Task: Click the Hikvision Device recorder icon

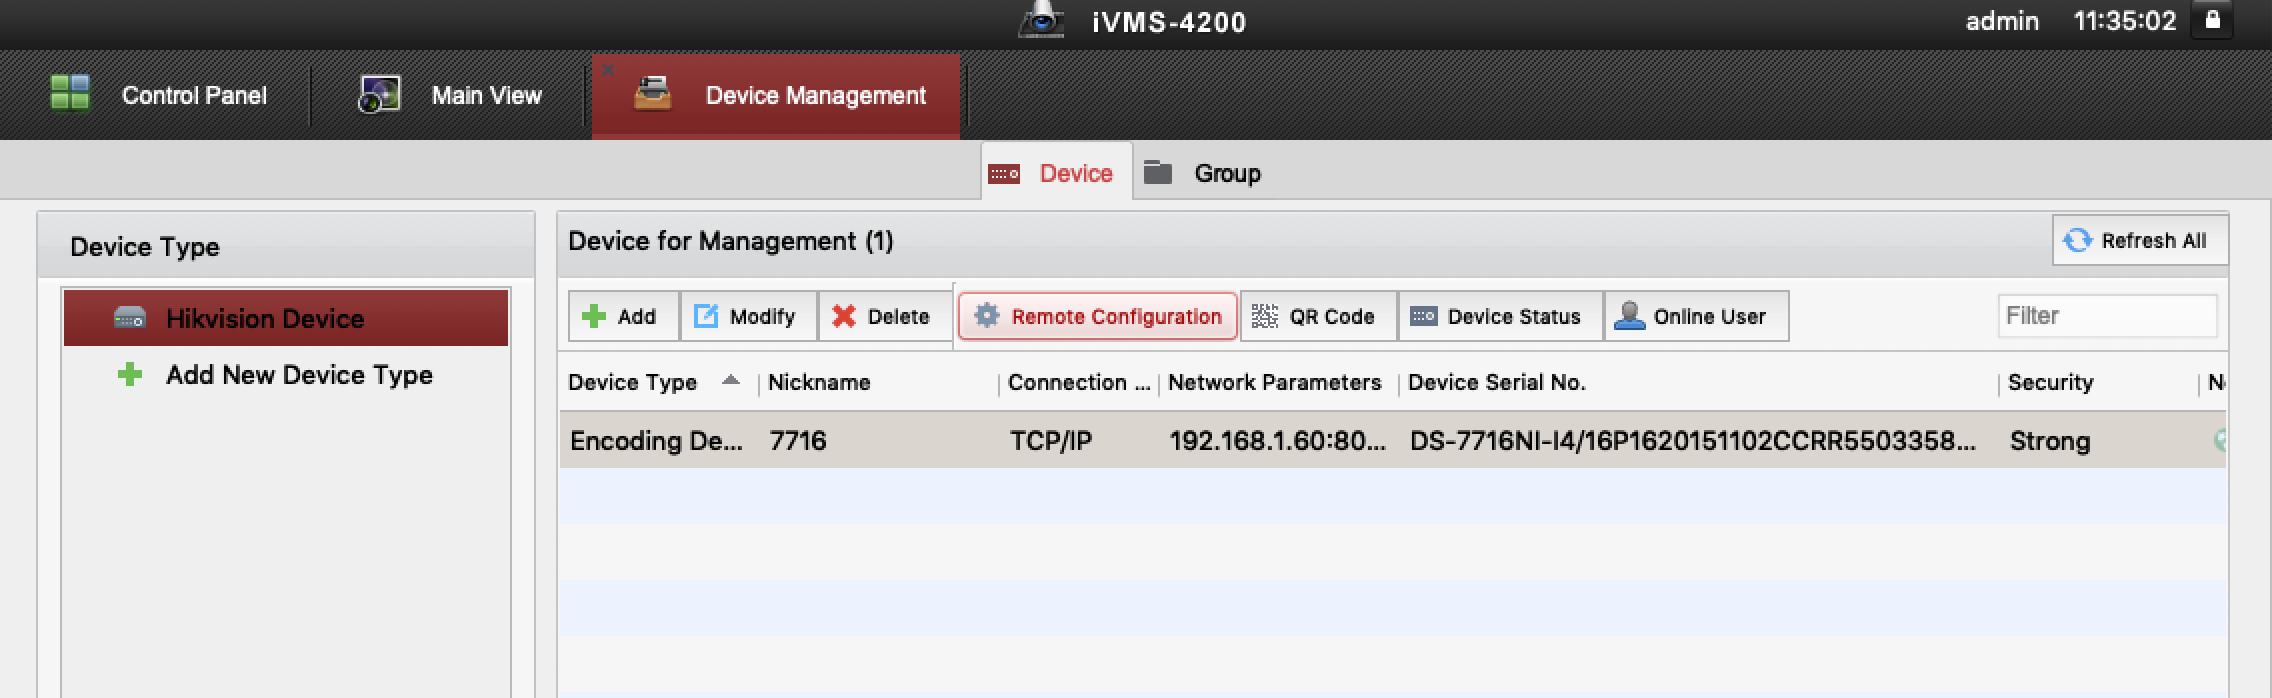Action: point(130,318)
